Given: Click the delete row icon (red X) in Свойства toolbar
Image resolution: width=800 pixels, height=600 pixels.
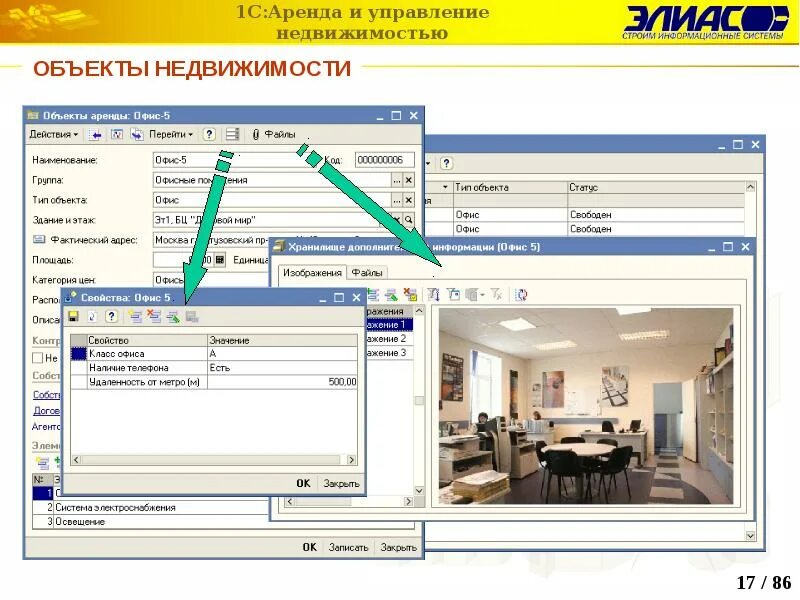Looking at the screenshot, I should click(x=154, y=316).
